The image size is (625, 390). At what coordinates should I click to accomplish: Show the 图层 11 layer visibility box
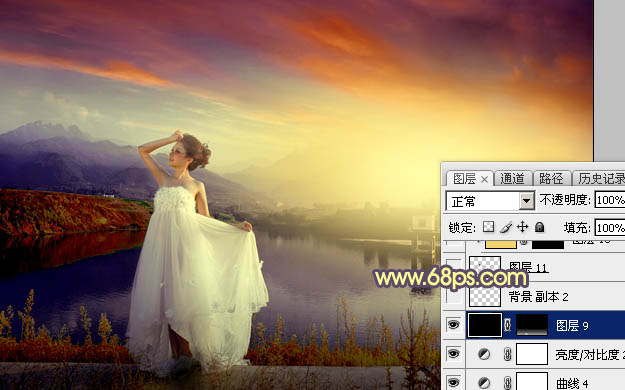453,268
